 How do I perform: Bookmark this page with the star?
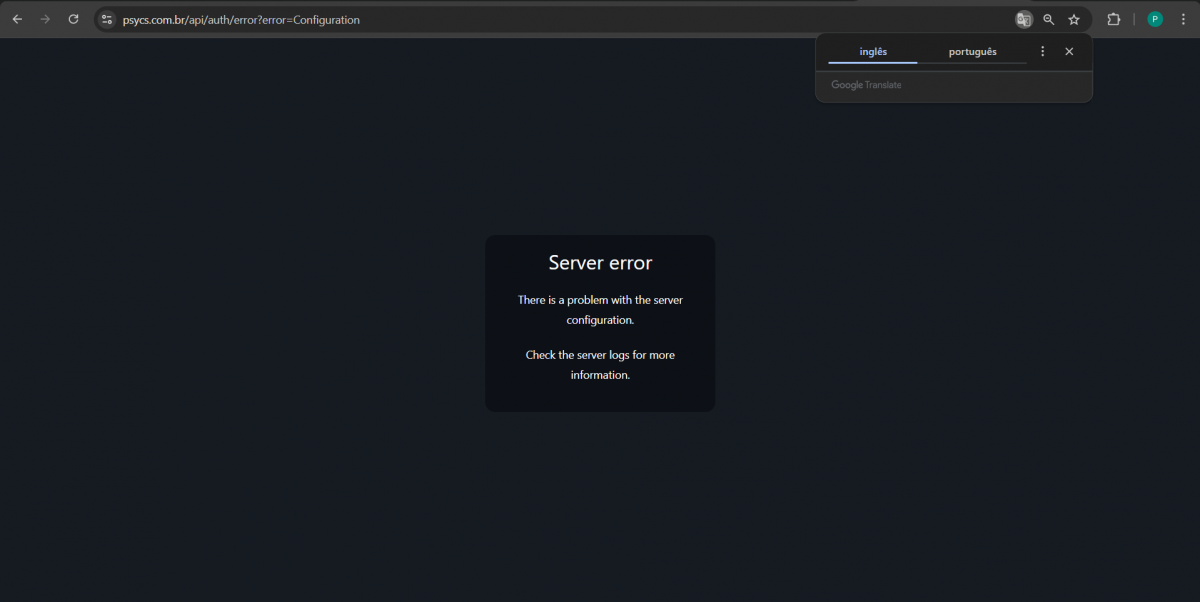pos(1074,19)
